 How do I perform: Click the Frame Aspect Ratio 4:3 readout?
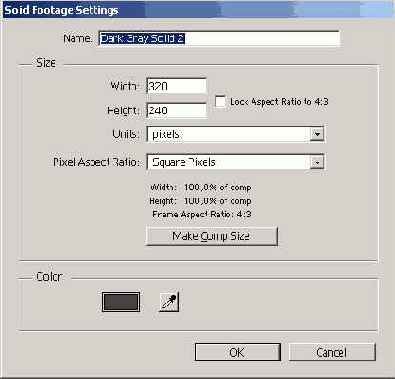pyautogui.click(x=201, y=214)
